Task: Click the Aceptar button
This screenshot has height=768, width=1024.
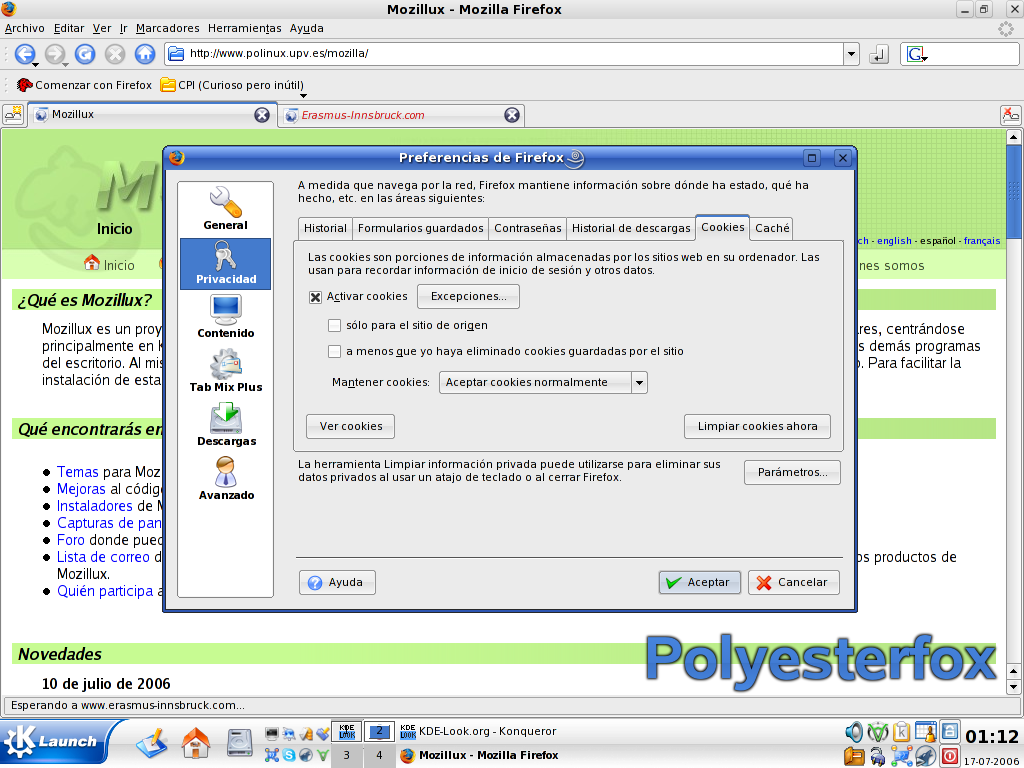Action: [x=699, y=582]
